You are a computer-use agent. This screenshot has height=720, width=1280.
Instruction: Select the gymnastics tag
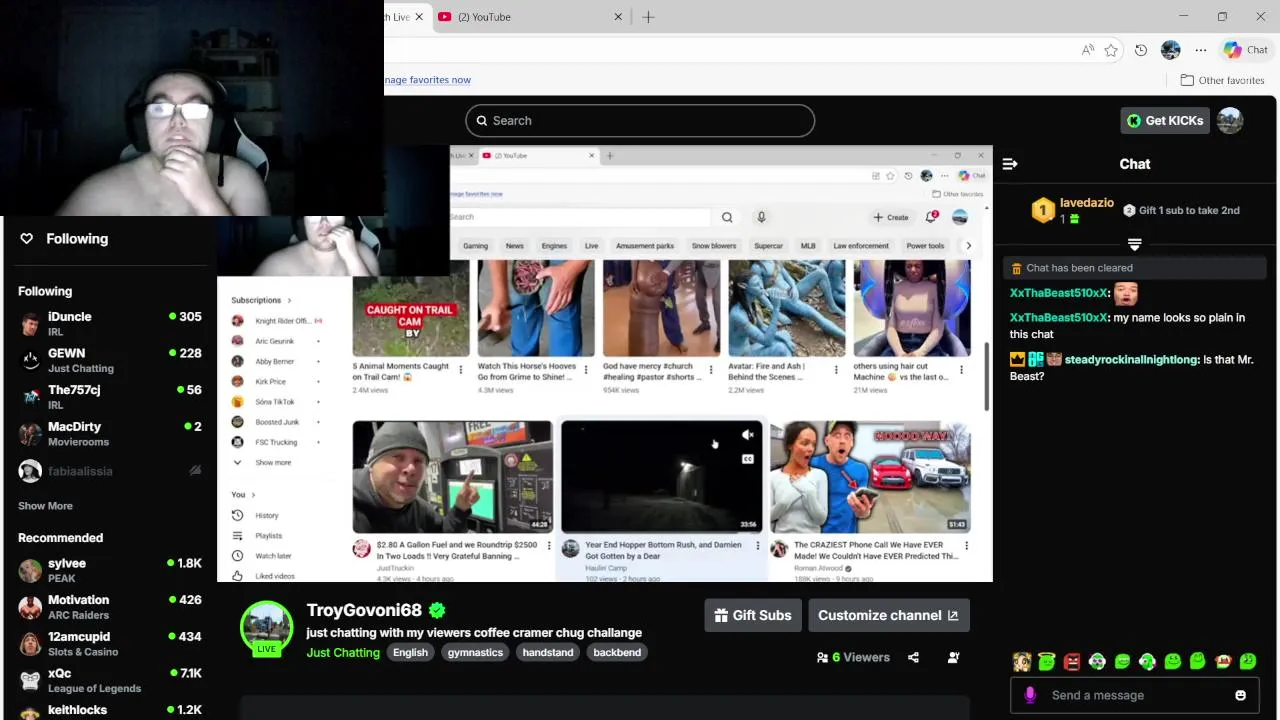pos(475,653)
